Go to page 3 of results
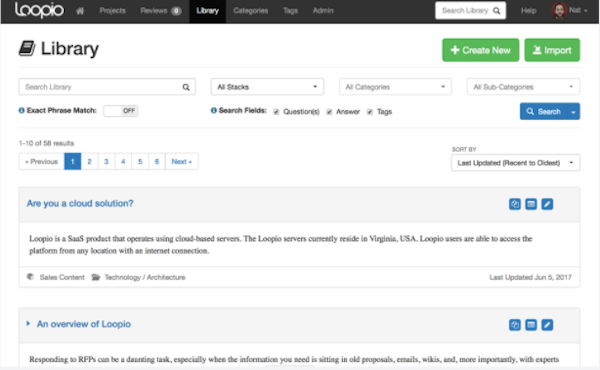The image size is (600, 370). [106, 161]
